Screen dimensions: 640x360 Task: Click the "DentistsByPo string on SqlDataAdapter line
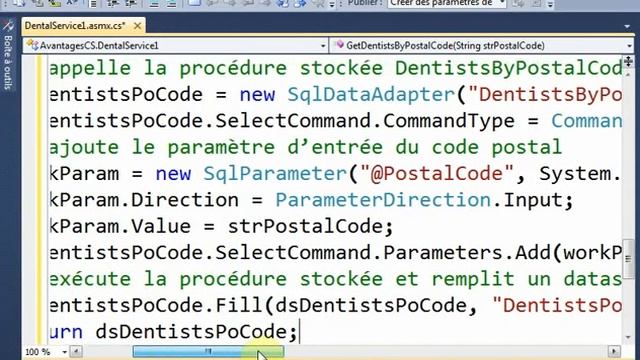545,95
